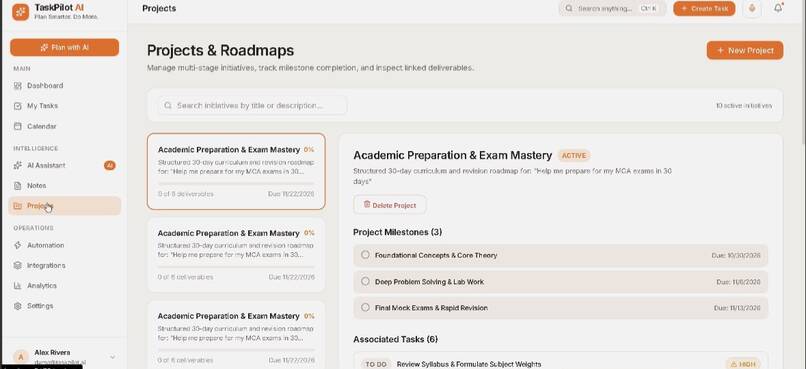806x369 pixels.
Task: Click the Dashboard grid icon
Action: pyautogui.click(x=17, y=86)
